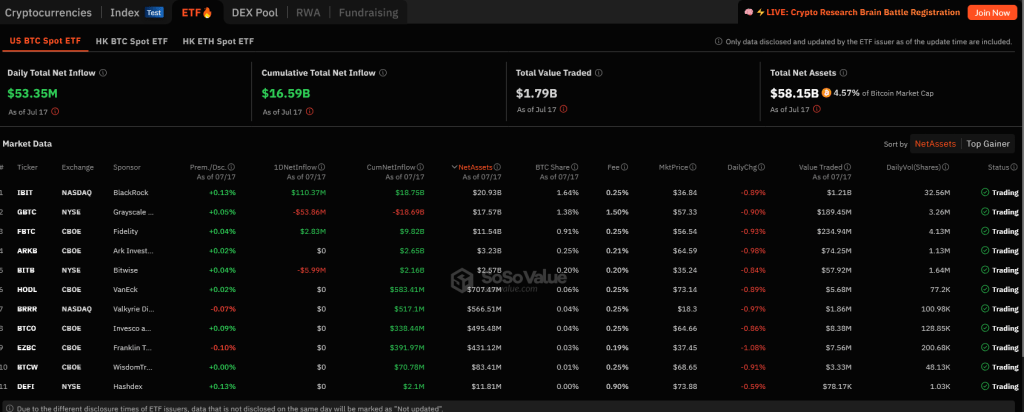Viewport: 1024px width, 412px height.
Task: Open the BTCW ticker row
Action: coord(512,367)
